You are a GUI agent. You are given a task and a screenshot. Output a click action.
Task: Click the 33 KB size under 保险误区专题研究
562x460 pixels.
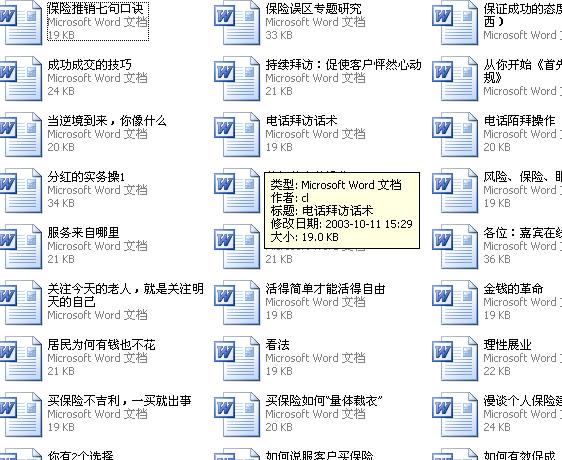(x=279, y=35)
